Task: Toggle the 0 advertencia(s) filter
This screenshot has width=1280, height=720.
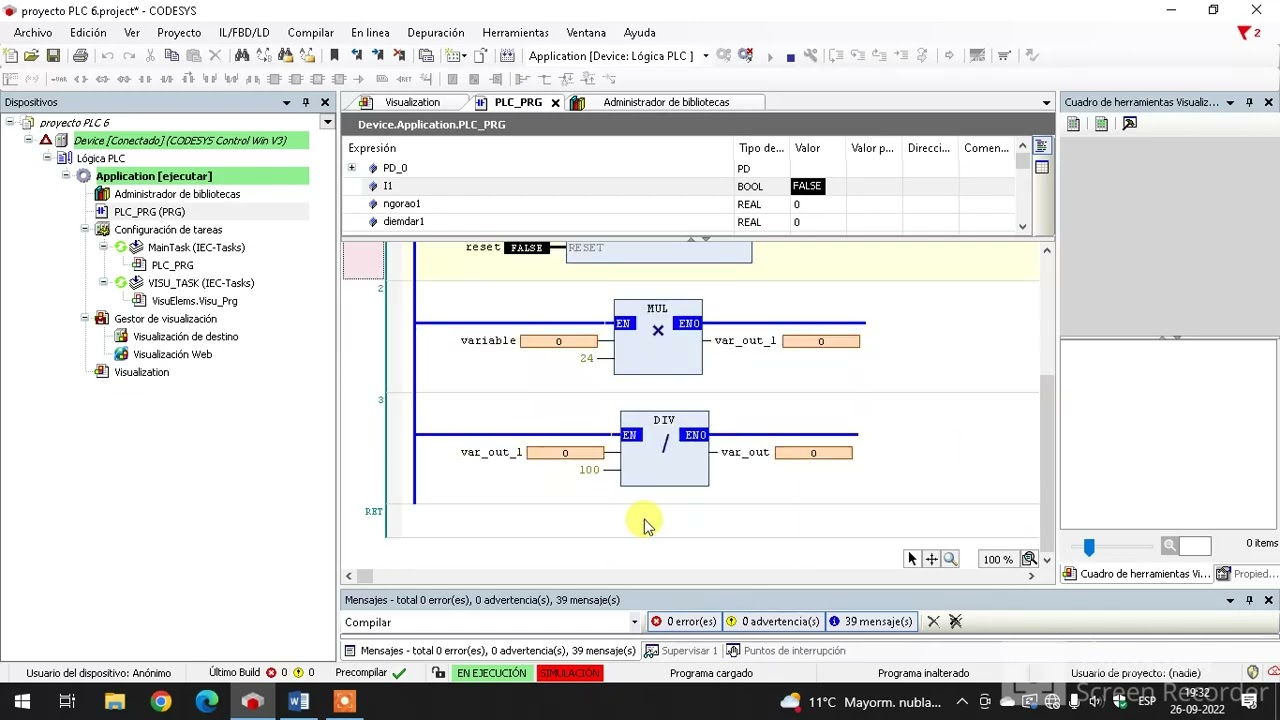Action: (772, 622)
